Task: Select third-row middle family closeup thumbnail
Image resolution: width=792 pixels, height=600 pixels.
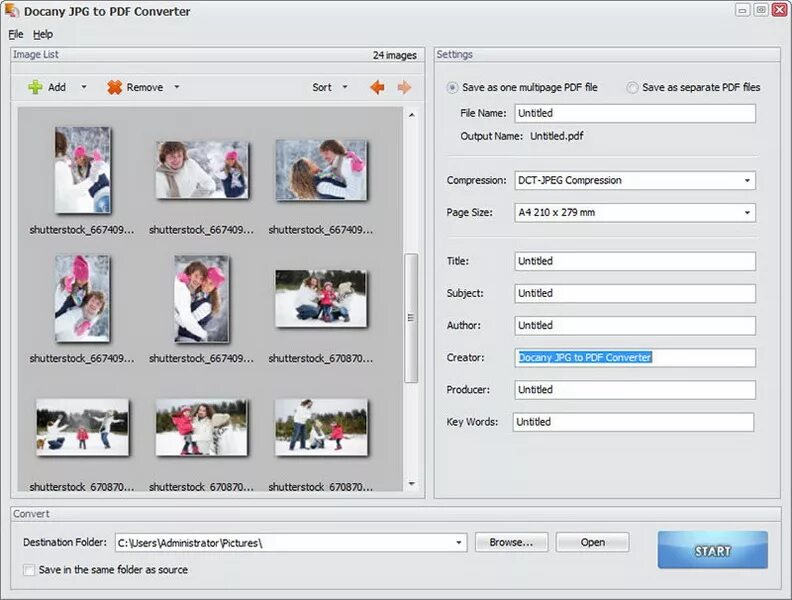Action: pos(202,428)
